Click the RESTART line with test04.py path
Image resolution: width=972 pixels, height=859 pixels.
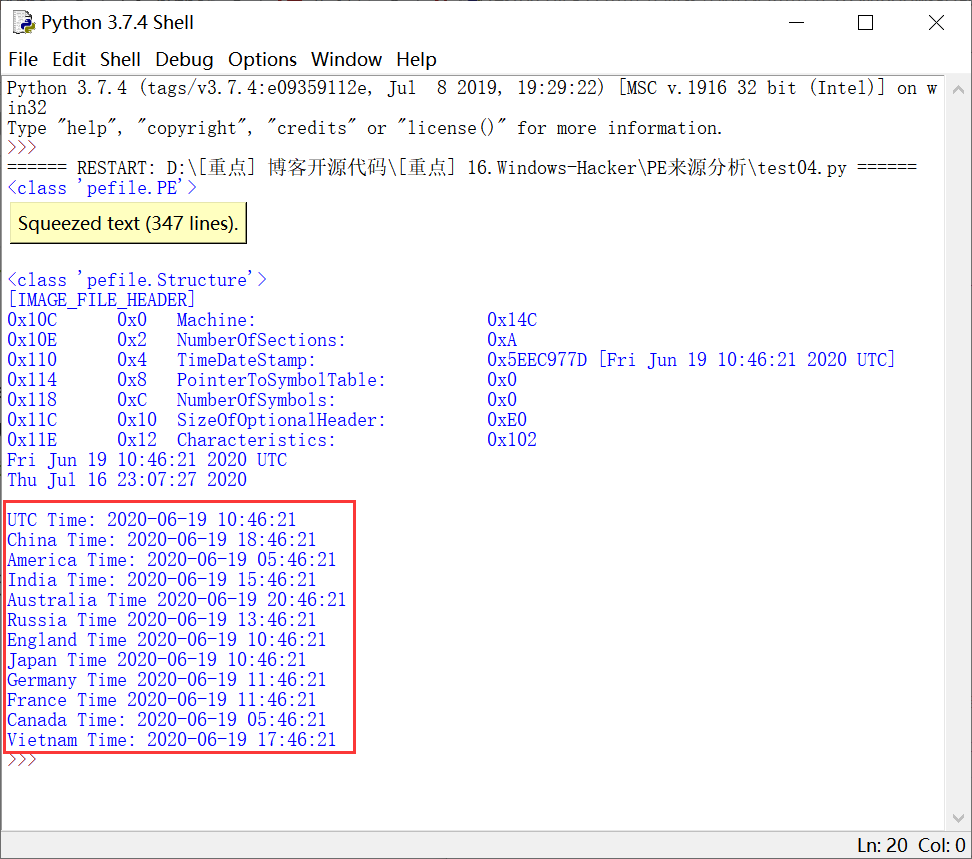coord(462,167)
